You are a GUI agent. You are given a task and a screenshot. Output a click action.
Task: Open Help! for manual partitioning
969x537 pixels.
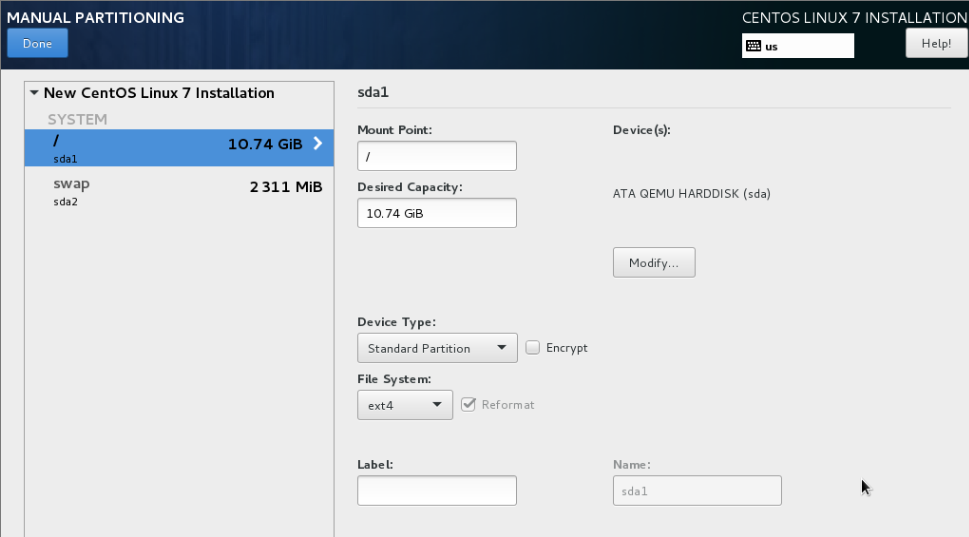click(x=935, y=43)
